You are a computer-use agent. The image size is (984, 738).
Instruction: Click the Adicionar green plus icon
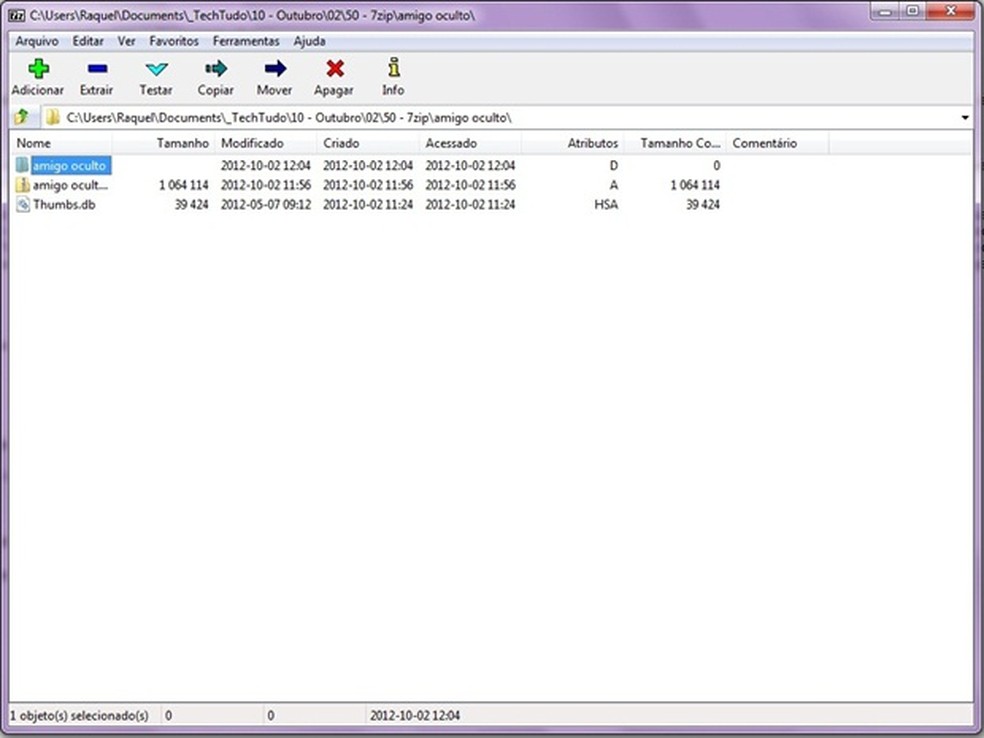pos(39,68)
